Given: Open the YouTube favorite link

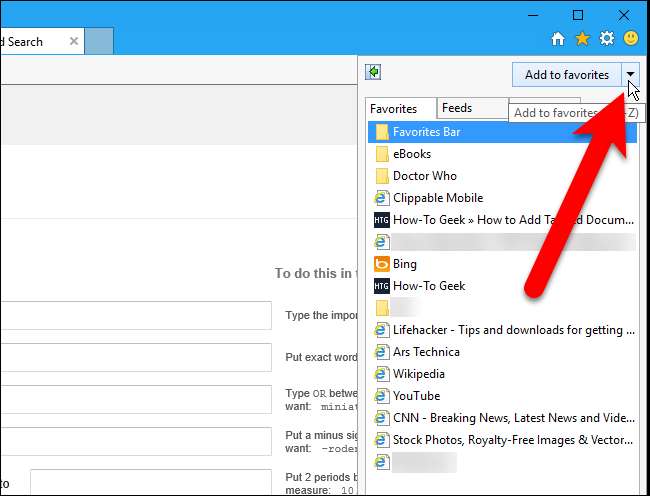Looking at the screenshot, I should (x=416, y=396).
